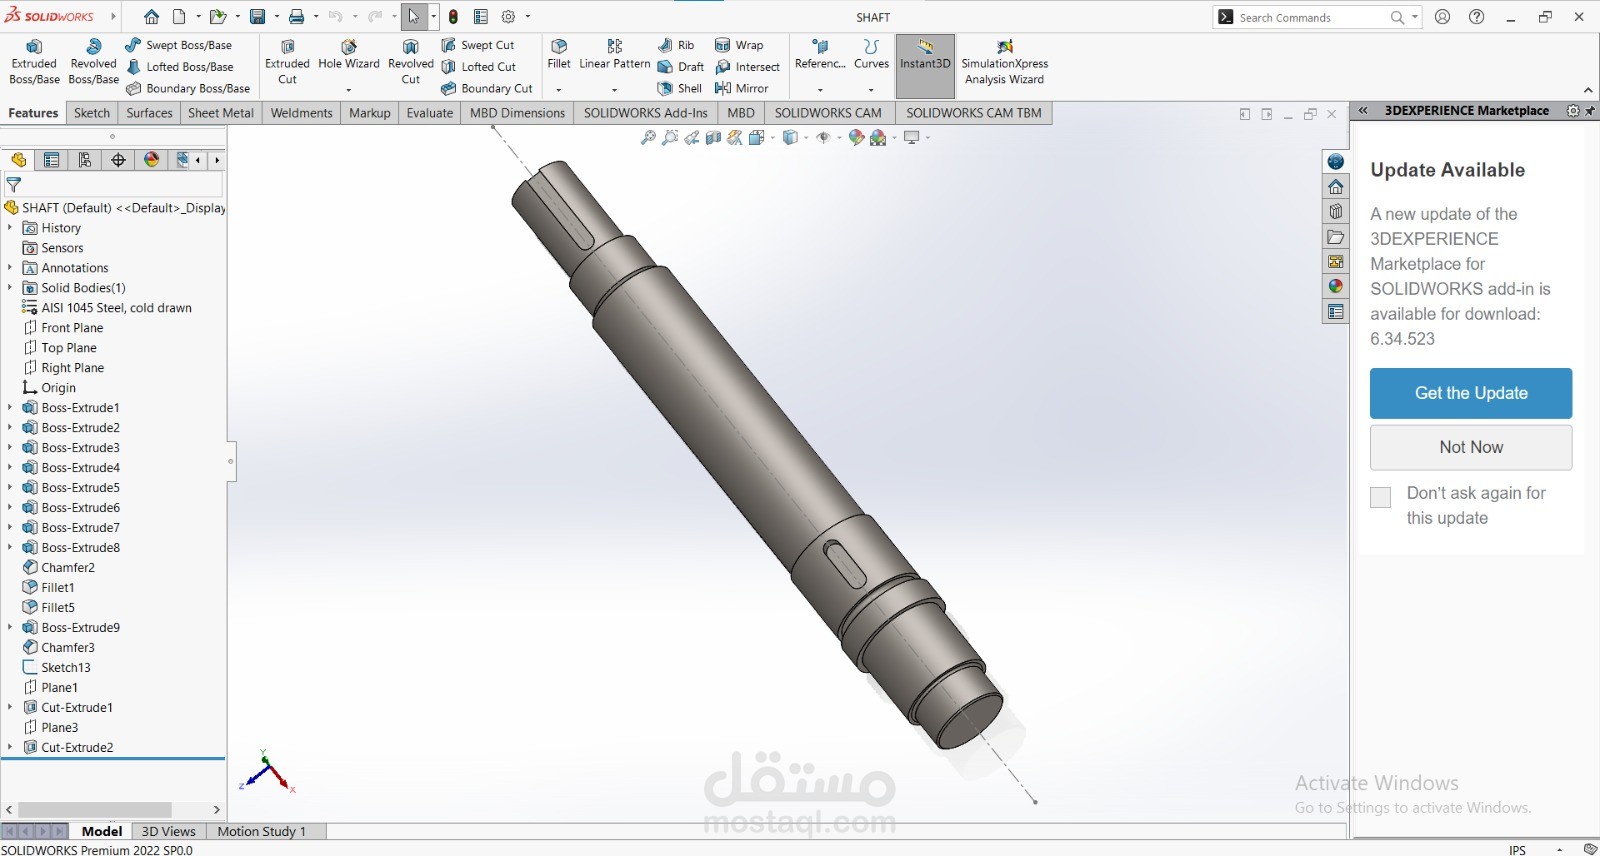Screen dimensions: 1600x856
Task: Open SOLIDWORKS Resources task pane icon
Action: pyautogui.click(x=1336, y=187)
